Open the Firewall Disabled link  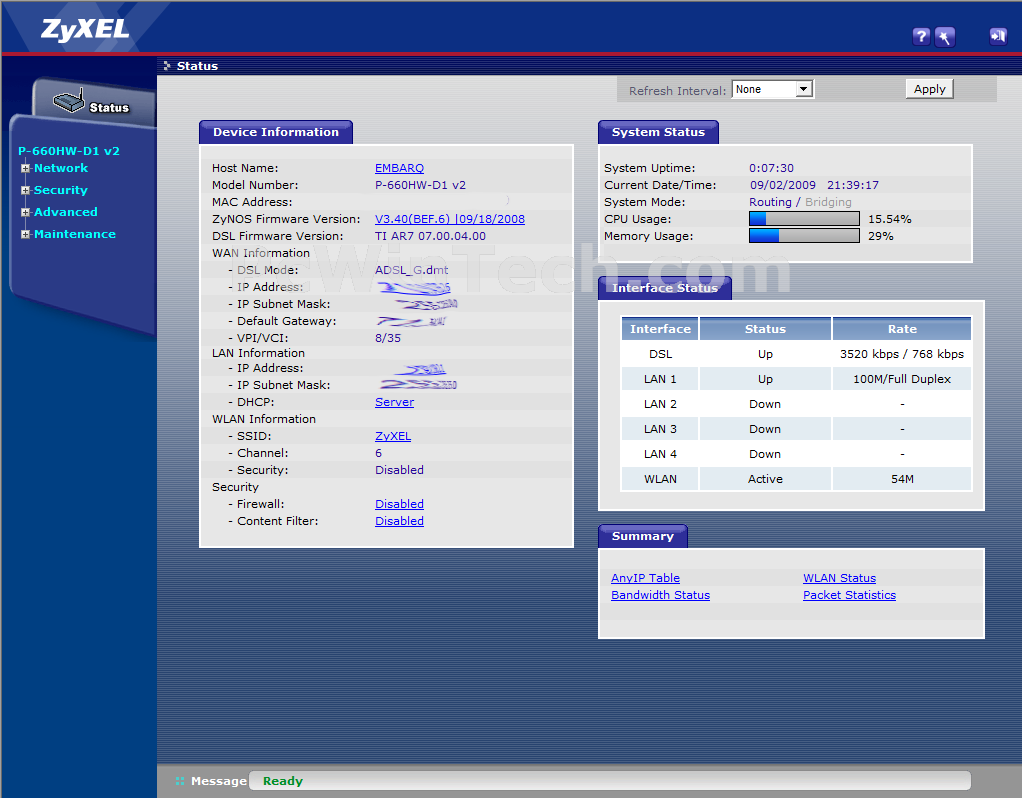pos(400,504)
